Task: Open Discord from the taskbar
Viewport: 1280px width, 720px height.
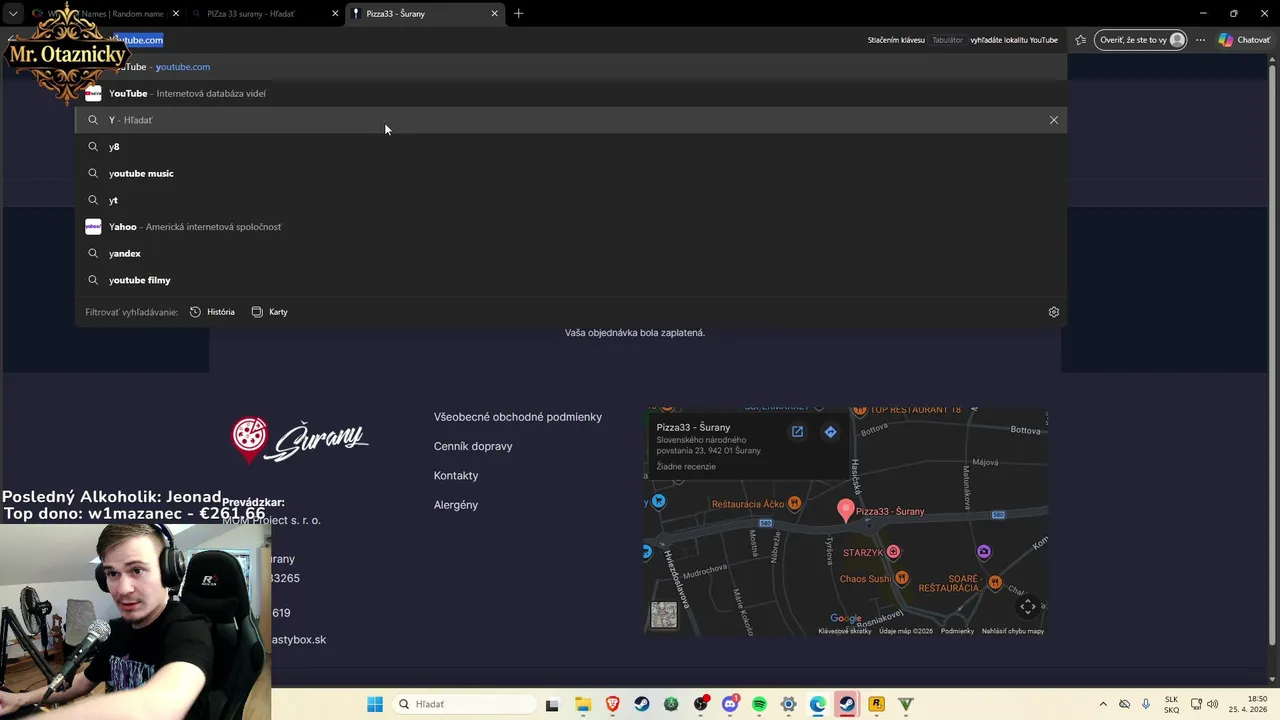Action: click(730, 704)
